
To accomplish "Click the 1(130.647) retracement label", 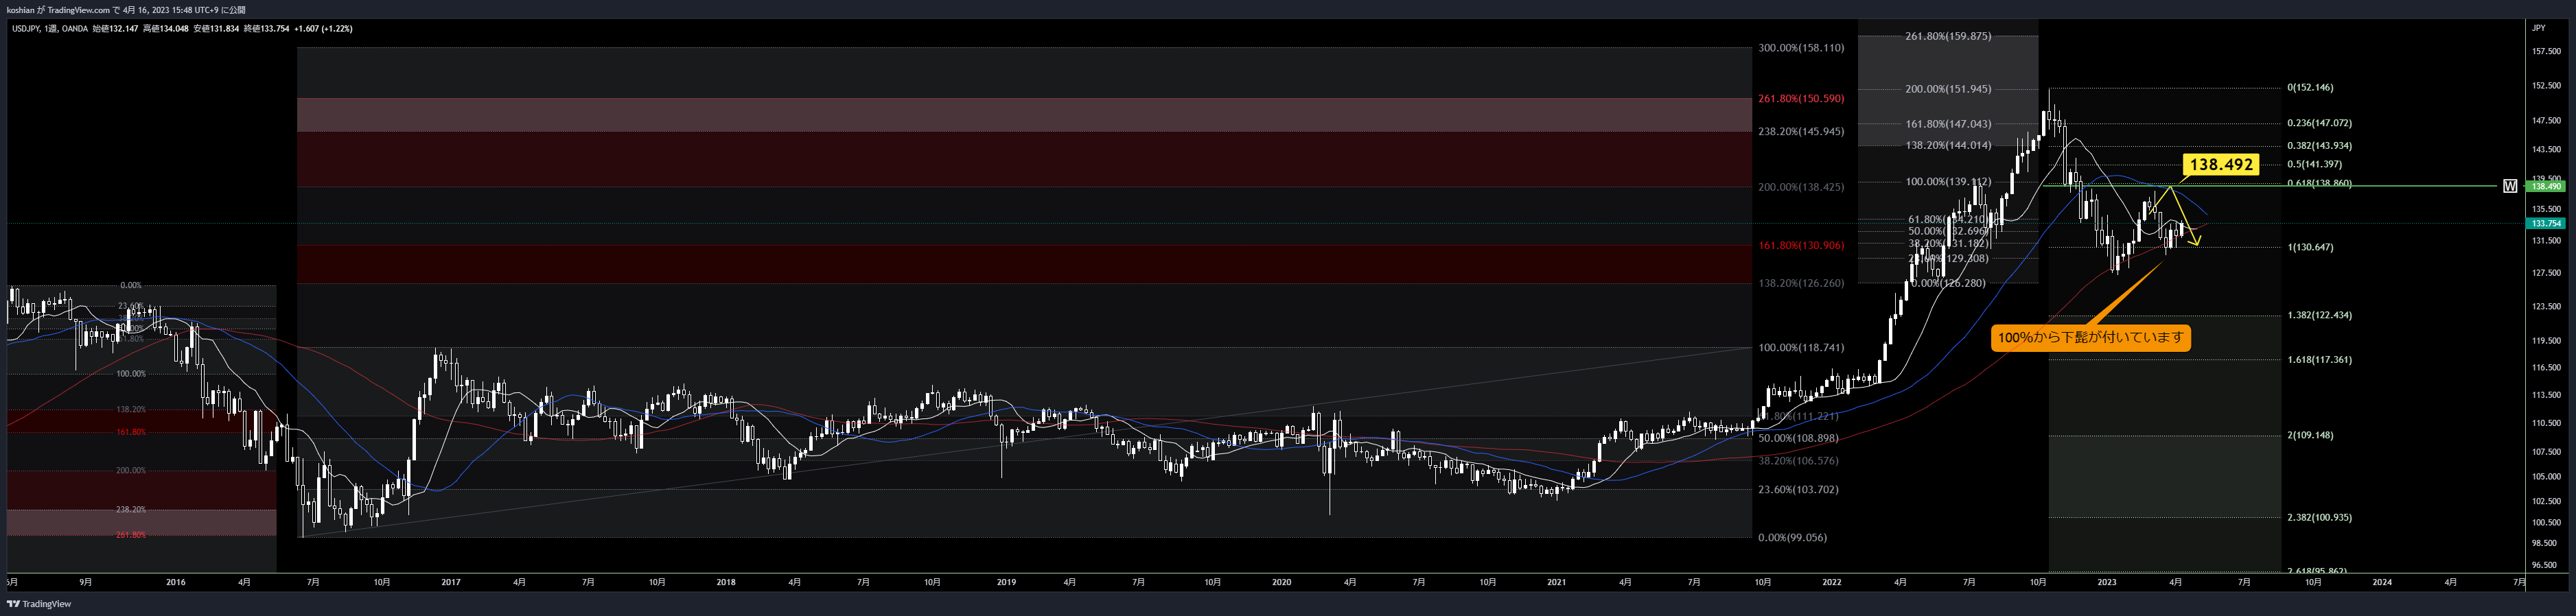I will [x=2310, y=247].
